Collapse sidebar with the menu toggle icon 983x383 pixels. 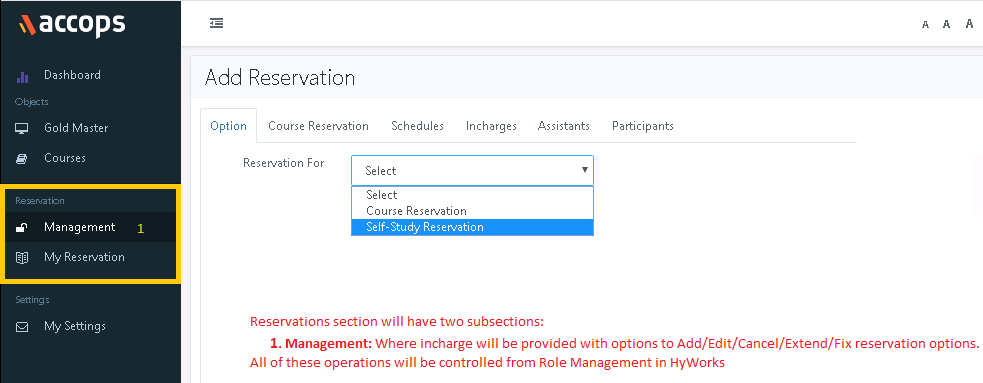point(216,23)
